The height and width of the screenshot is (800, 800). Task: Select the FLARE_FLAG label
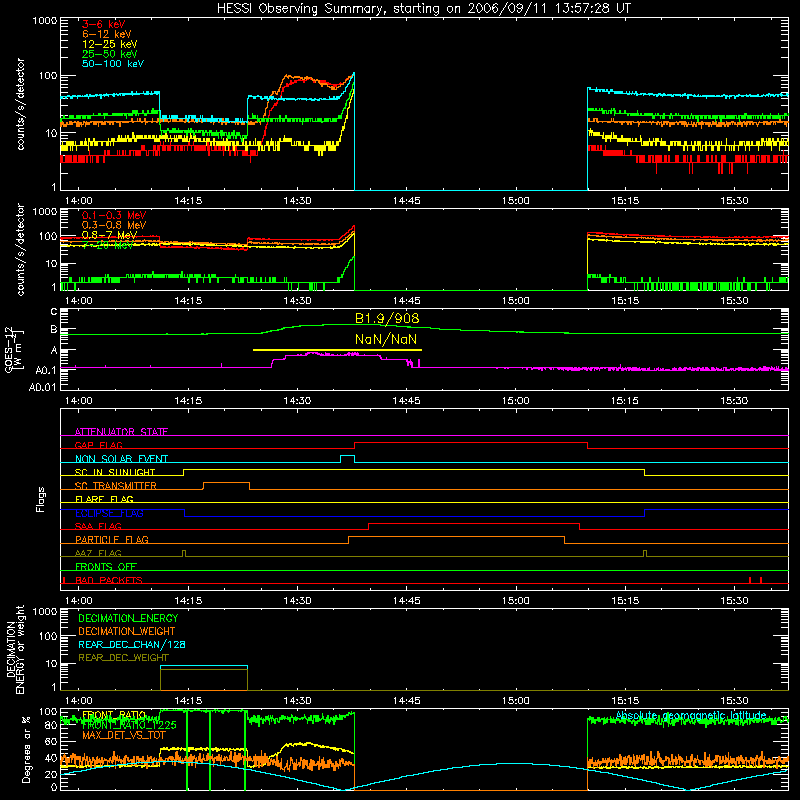104,499
